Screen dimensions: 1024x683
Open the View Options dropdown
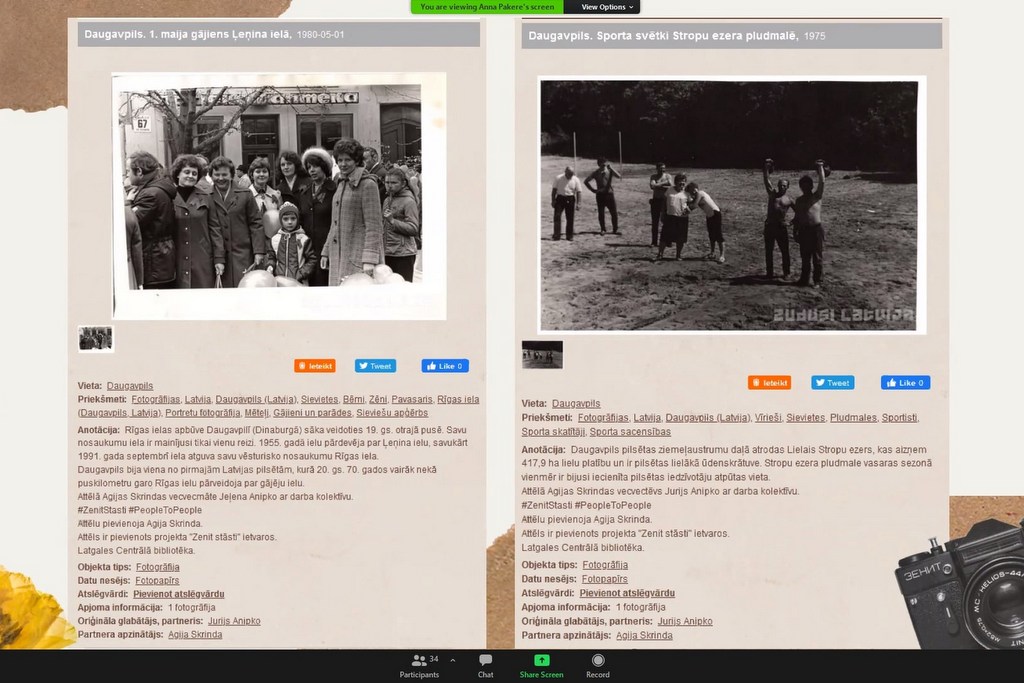(607, 7)
